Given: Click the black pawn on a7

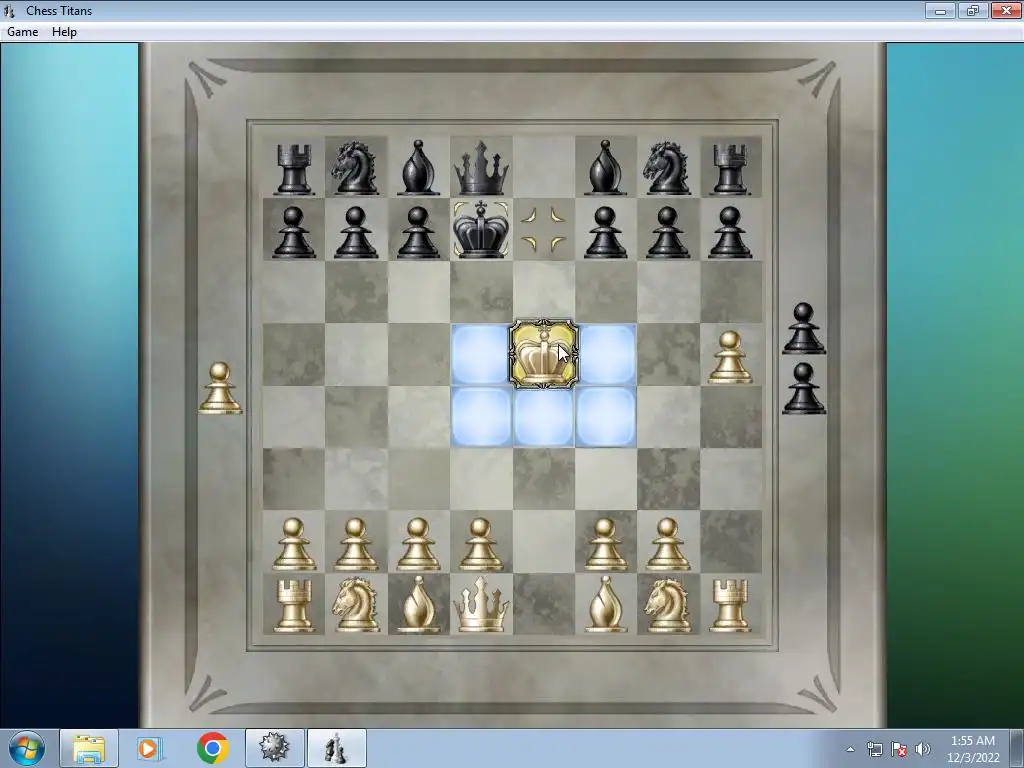Looking at the screenshot, I should tap(294, 232).
